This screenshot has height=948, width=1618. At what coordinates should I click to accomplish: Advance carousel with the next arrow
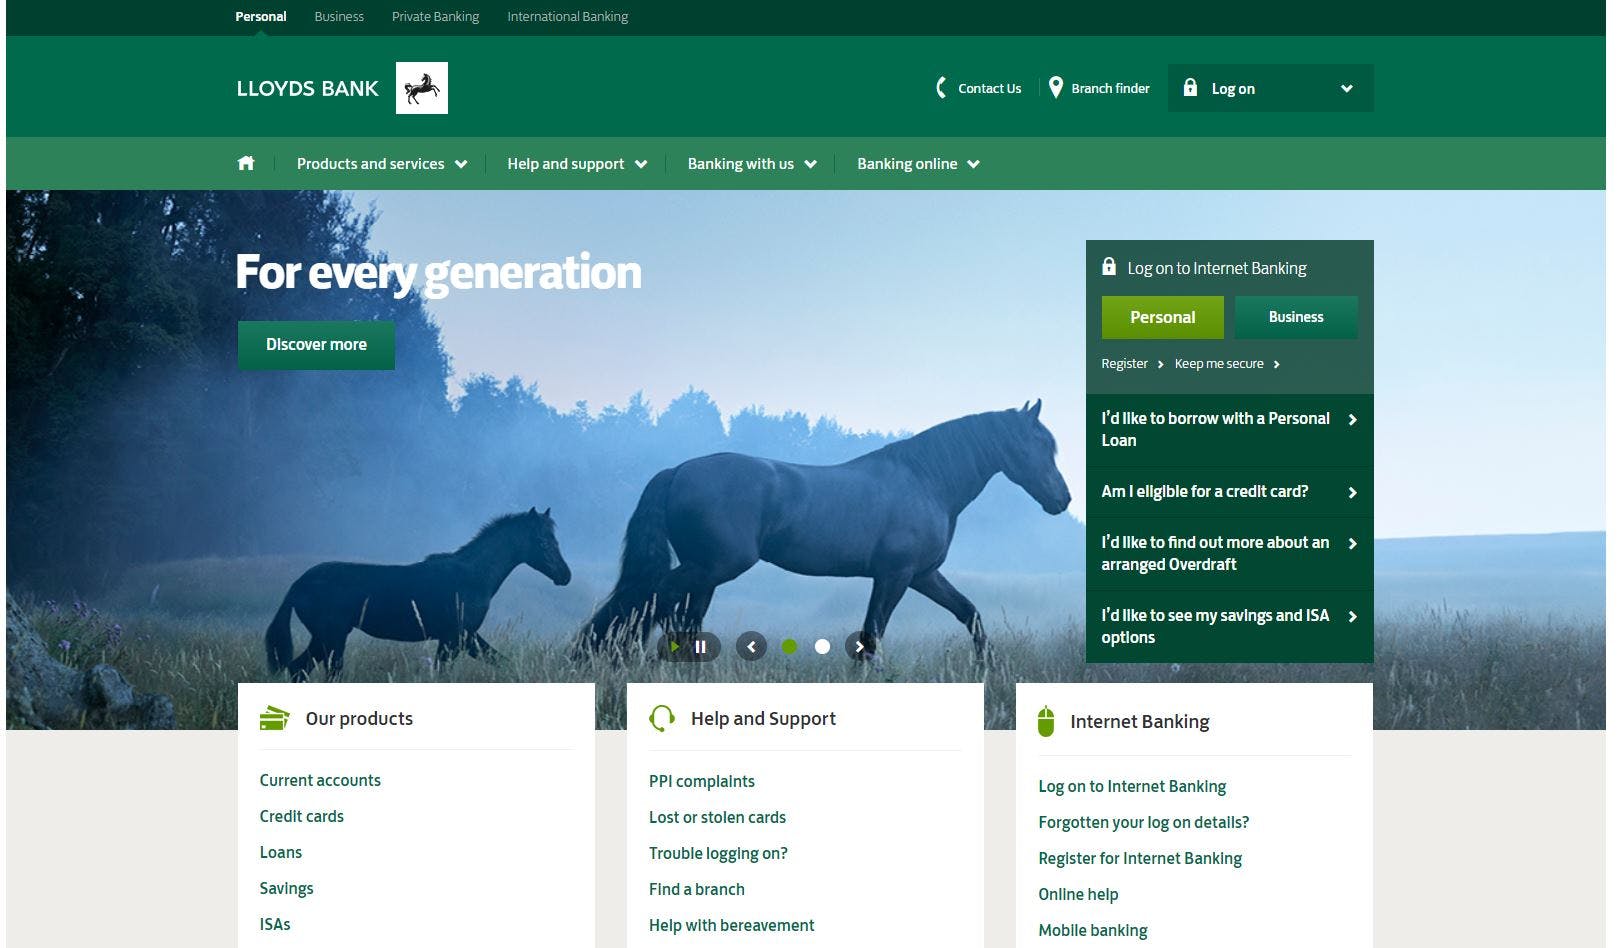858,647
